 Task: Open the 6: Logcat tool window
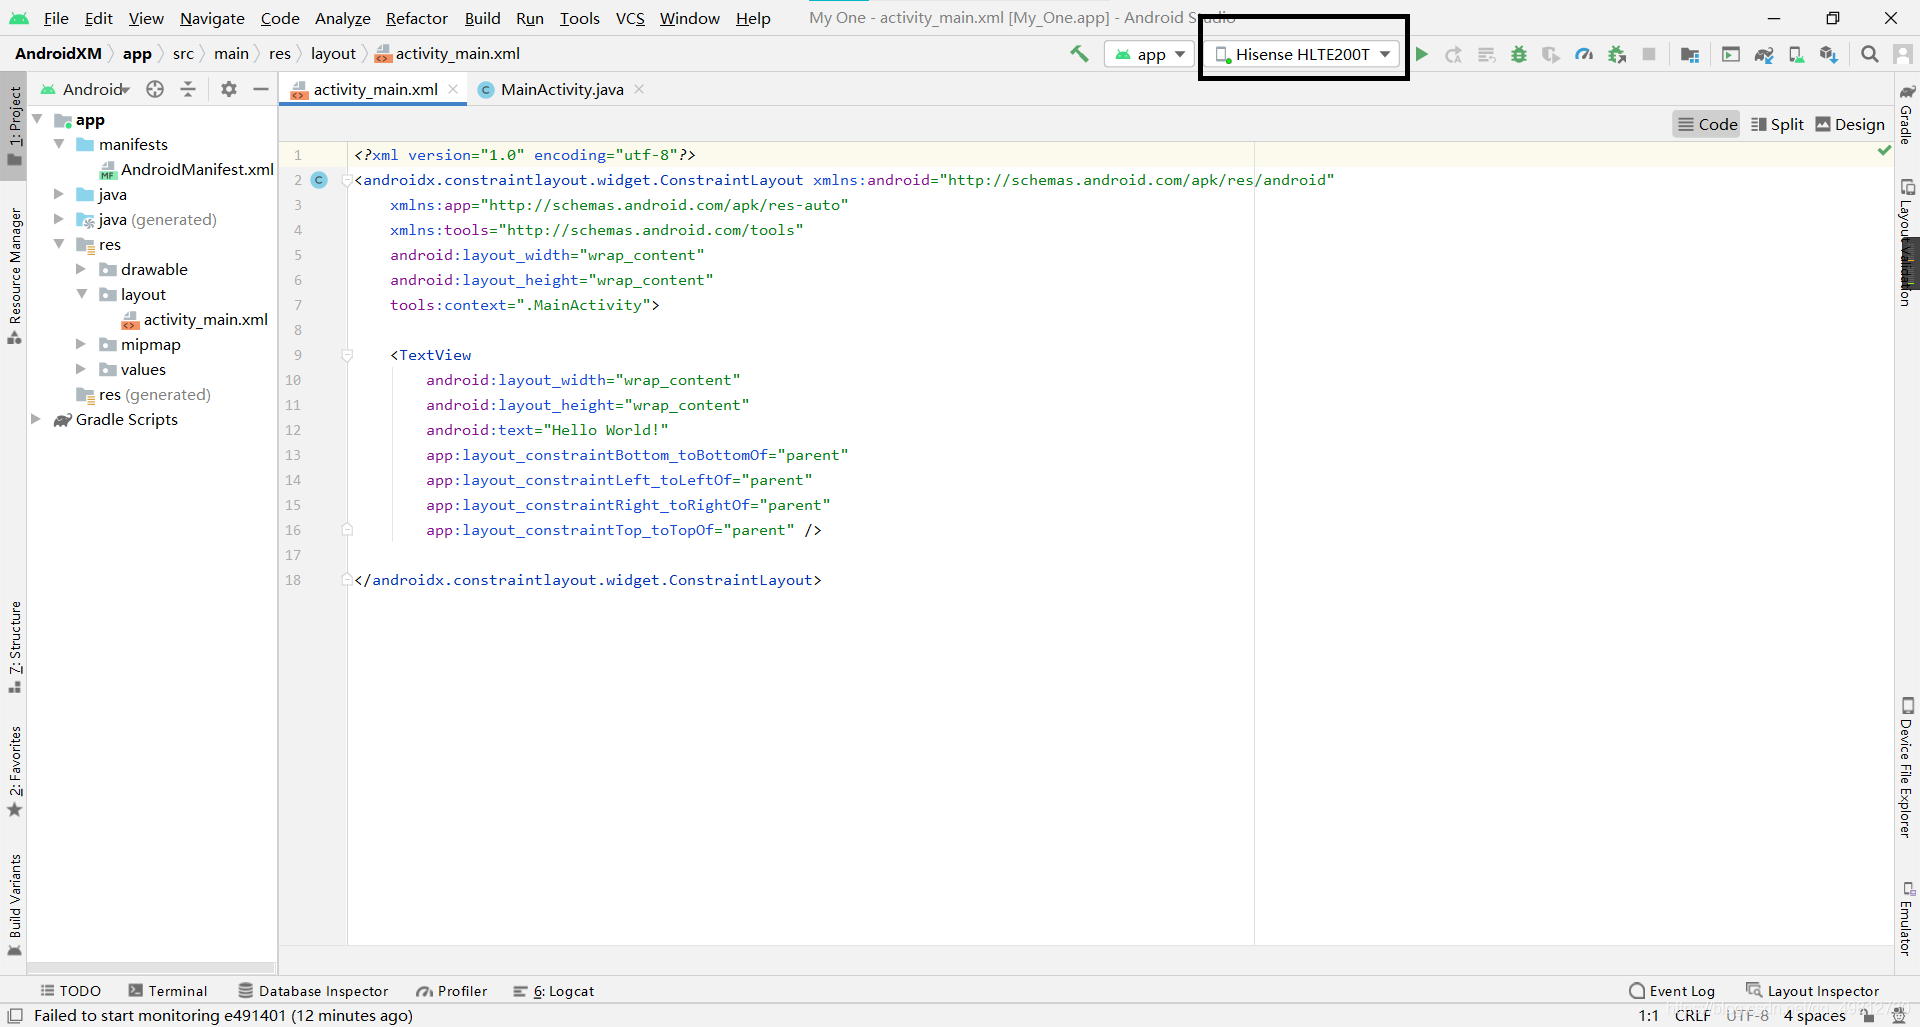(x=554, y=991)
